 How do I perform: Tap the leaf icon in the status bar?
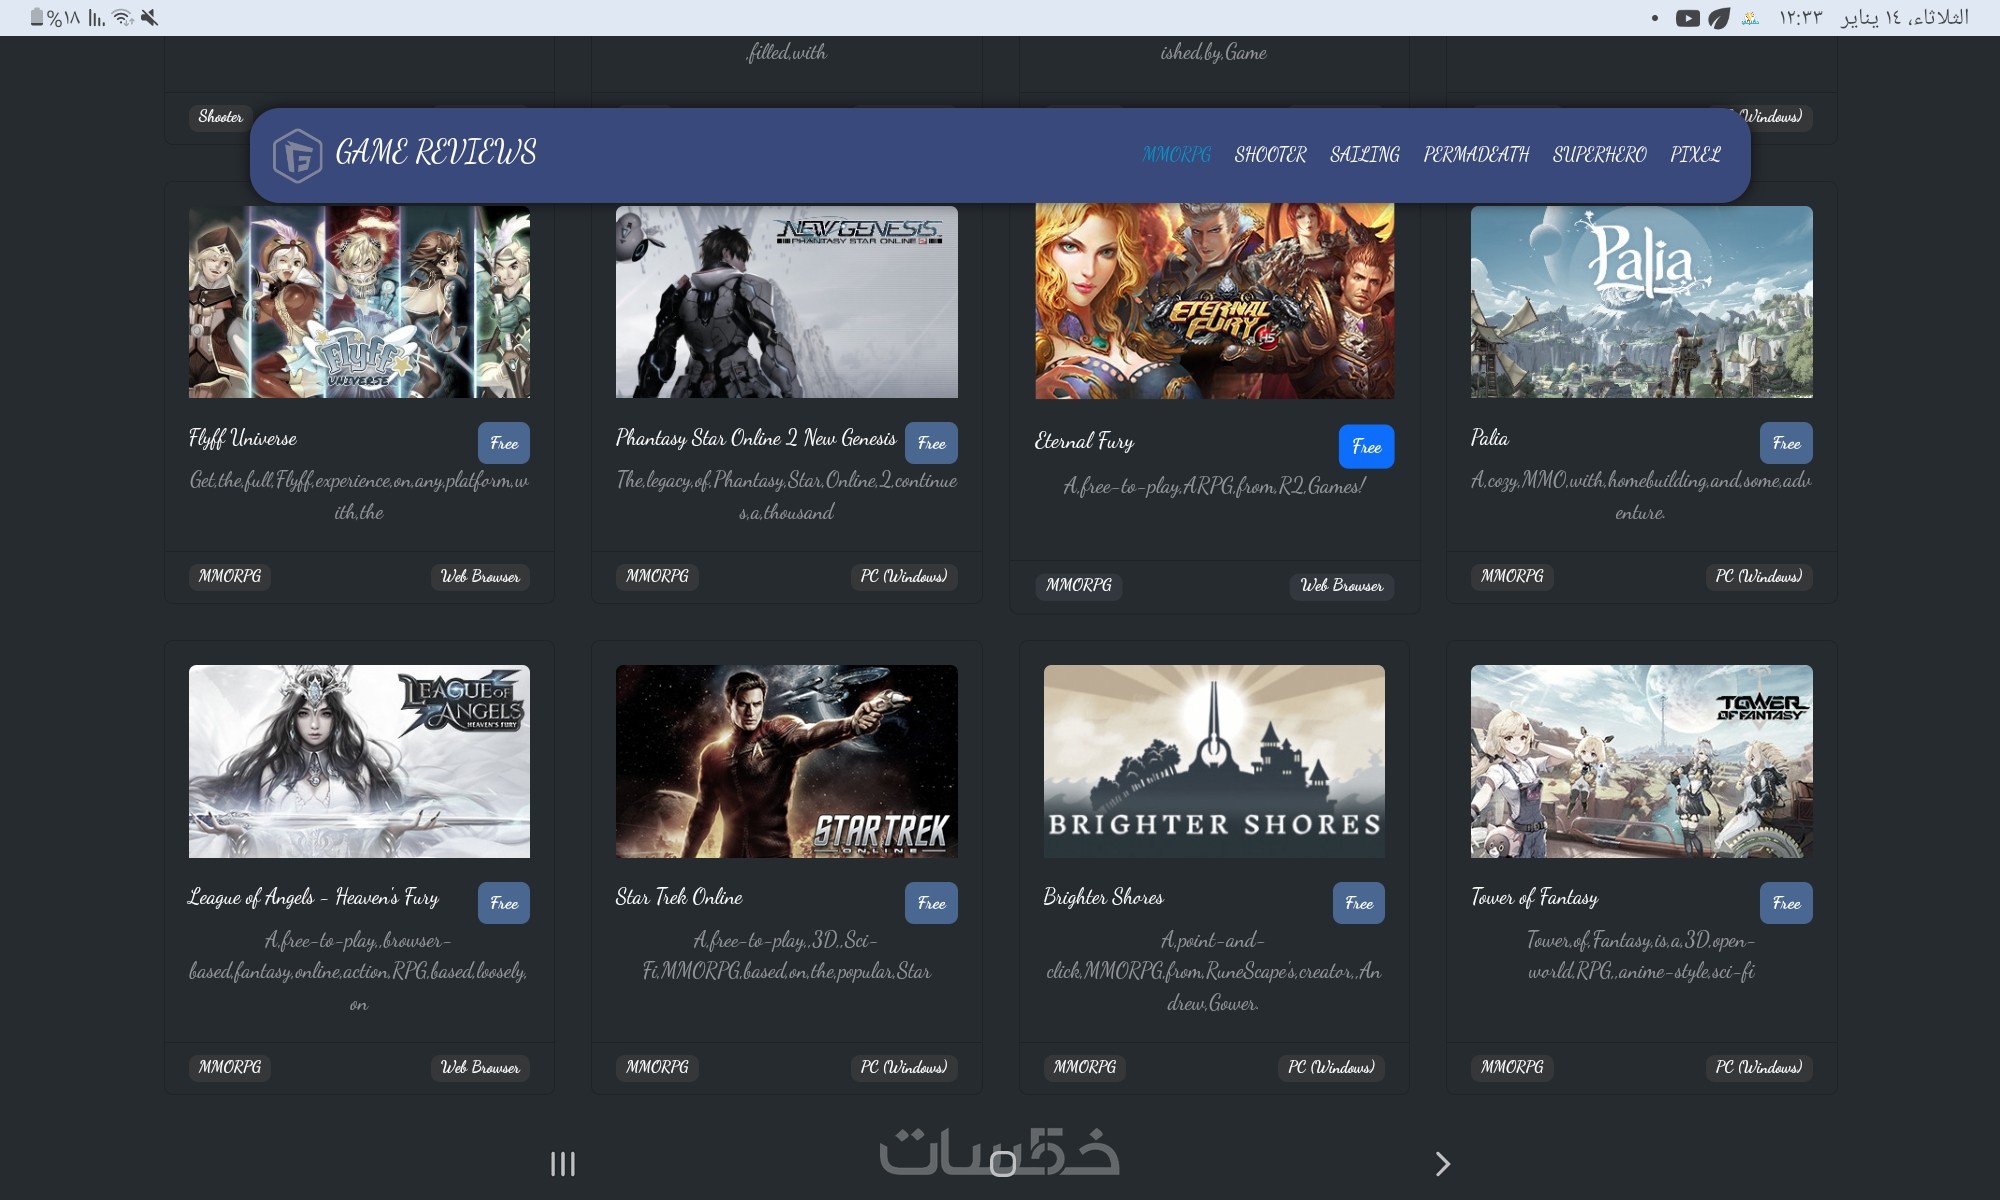[1718, 18]
